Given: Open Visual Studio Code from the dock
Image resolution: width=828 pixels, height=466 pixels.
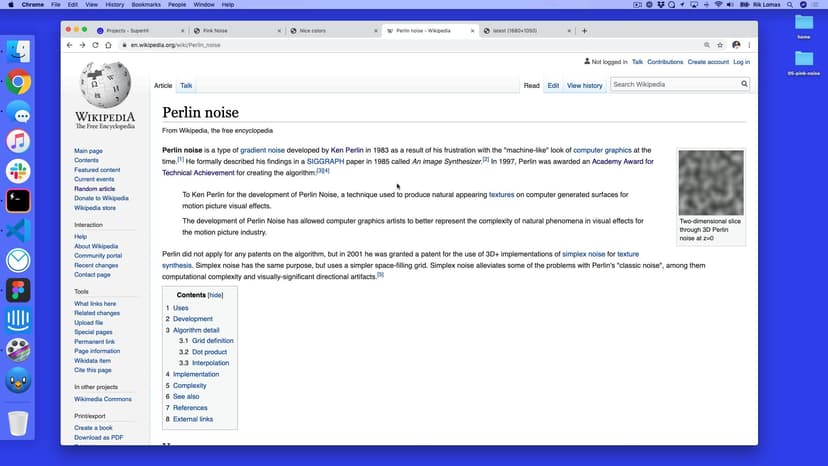Looking at the screenshot, I should 18,230.
